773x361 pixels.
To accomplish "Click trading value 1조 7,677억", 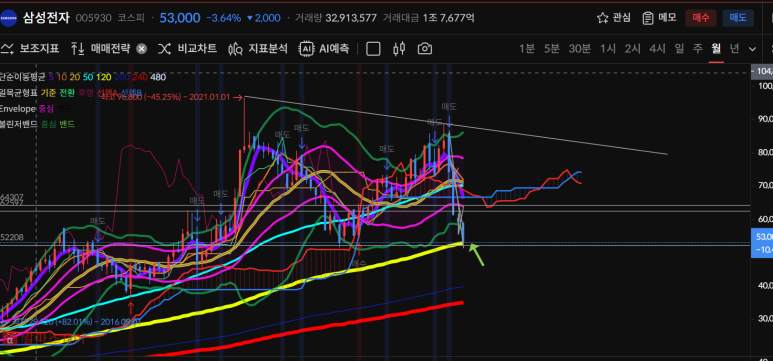I will click(x=449, y=18).
